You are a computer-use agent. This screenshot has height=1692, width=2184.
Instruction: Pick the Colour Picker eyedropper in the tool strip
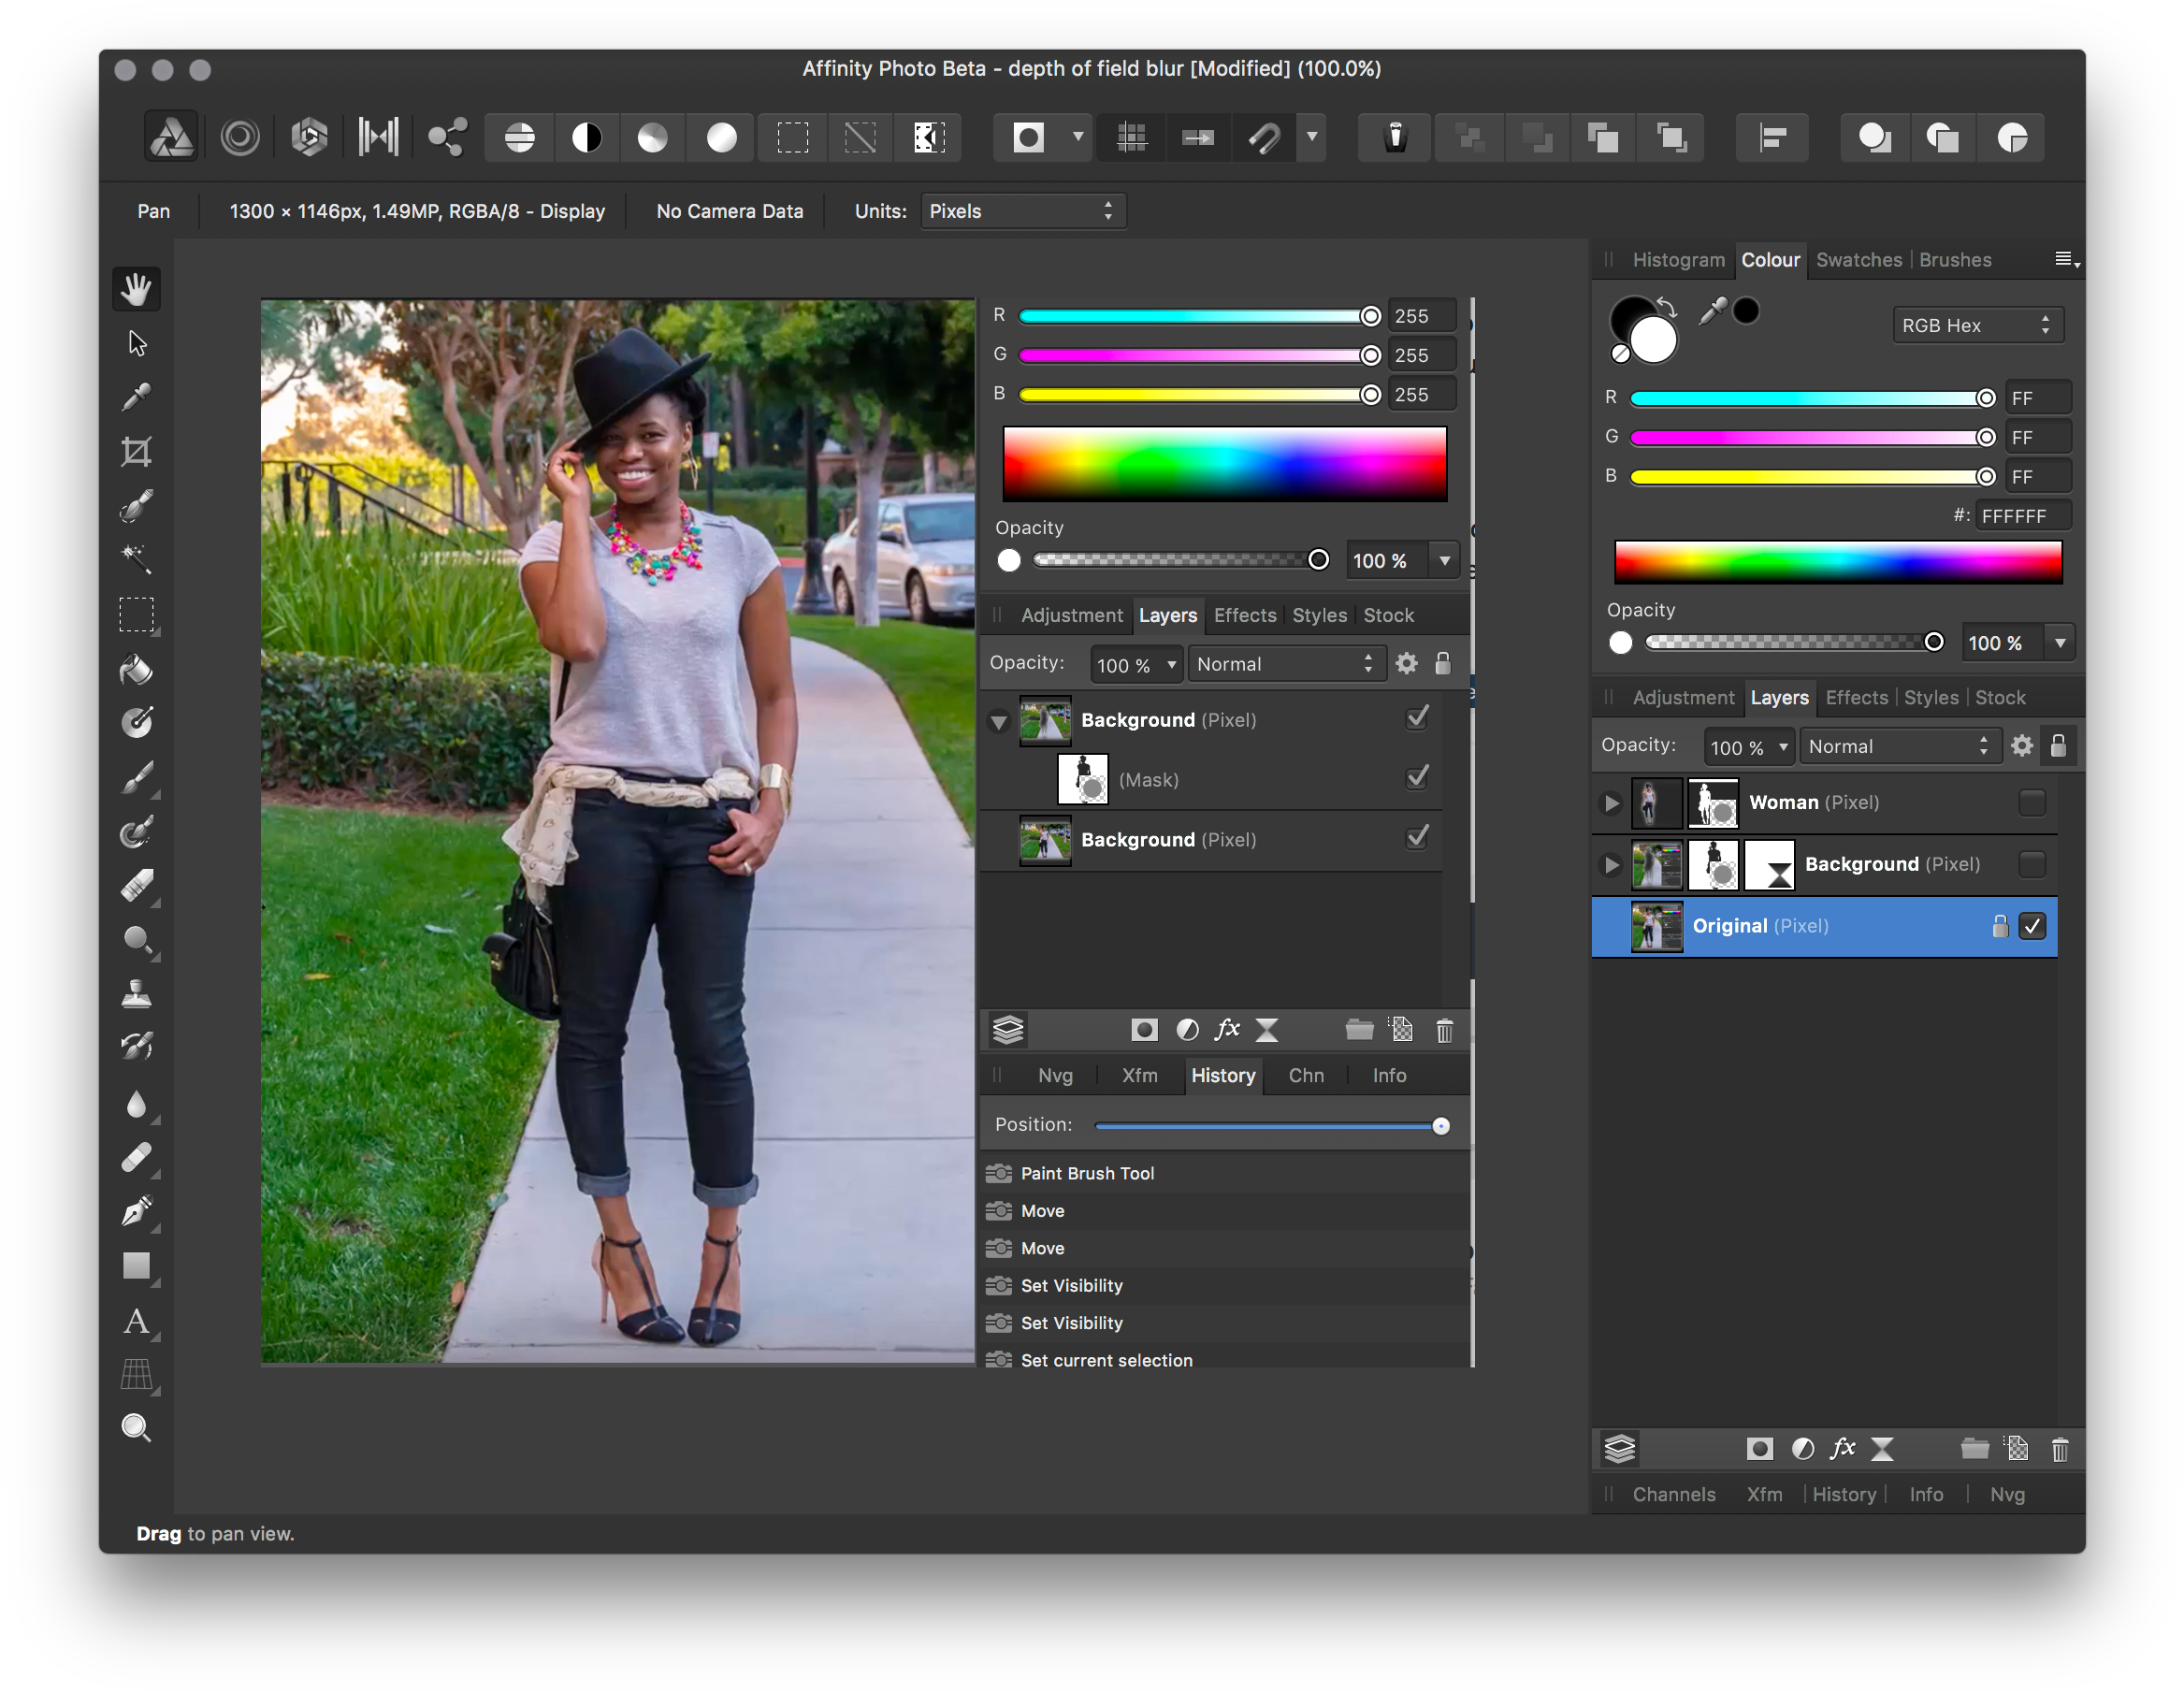point(137,397)
